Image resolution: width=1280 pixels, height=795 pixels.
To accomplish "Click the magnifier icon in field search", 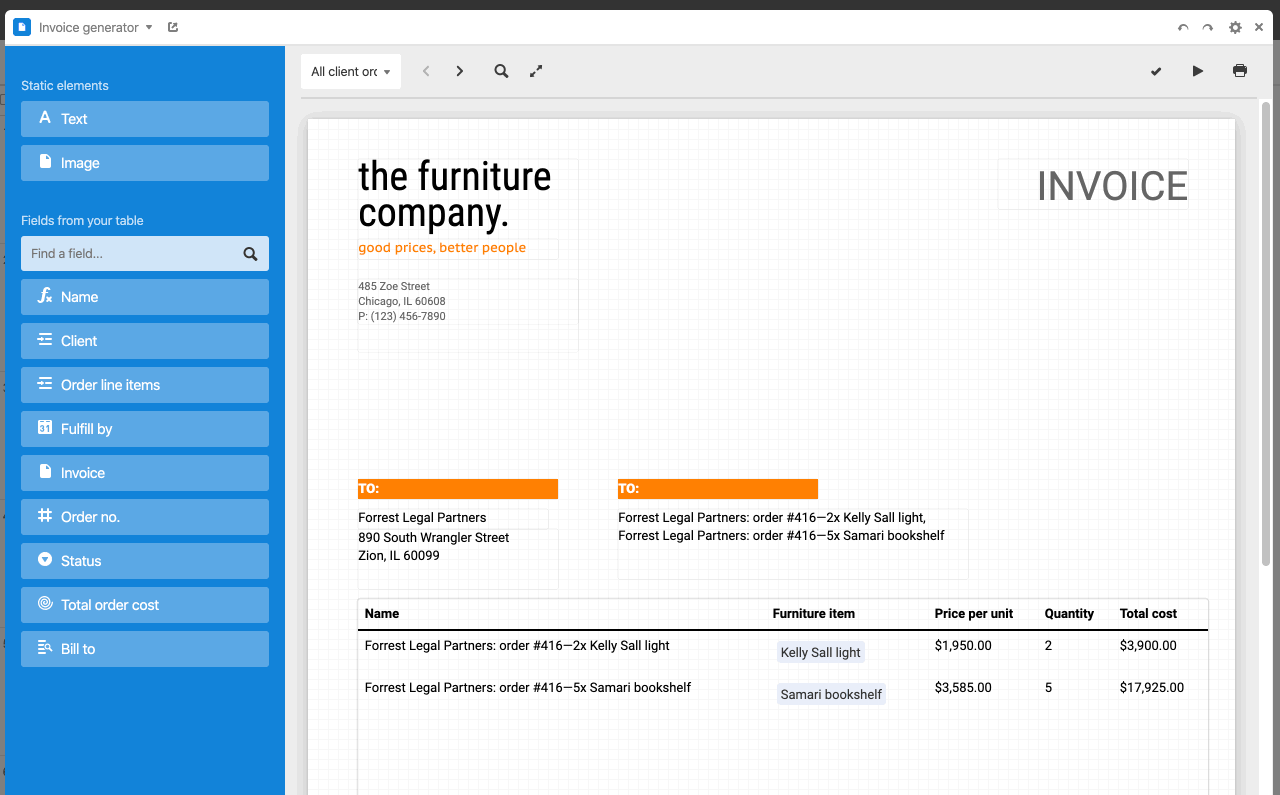I will pyautogui.click(x=251, y=254).
